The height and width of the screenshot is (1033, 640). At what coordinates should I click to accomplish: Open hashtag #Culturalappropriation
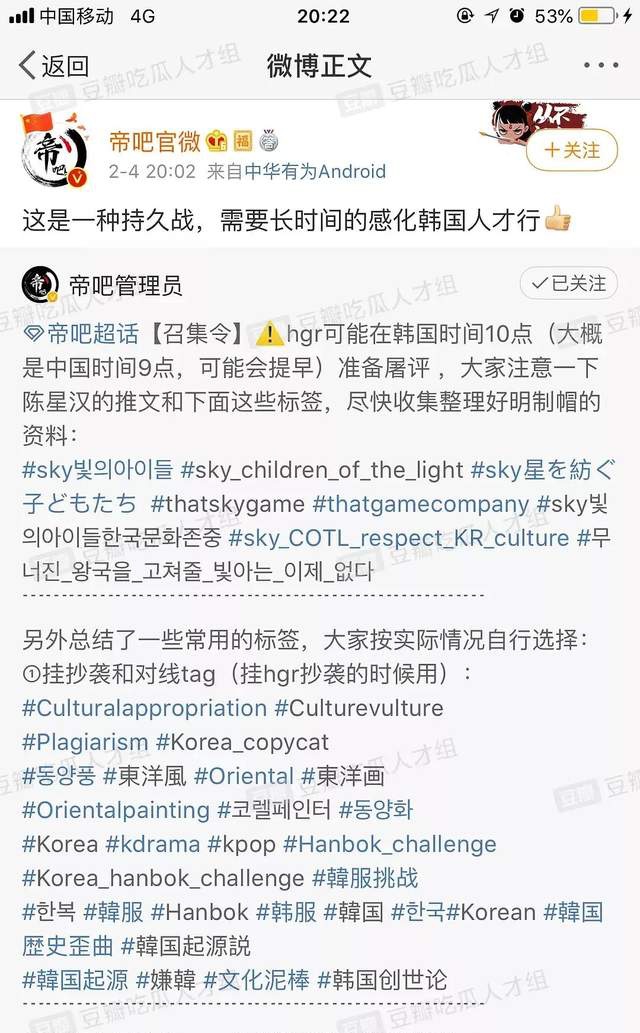pyautogui.click(x=144, y=708)
